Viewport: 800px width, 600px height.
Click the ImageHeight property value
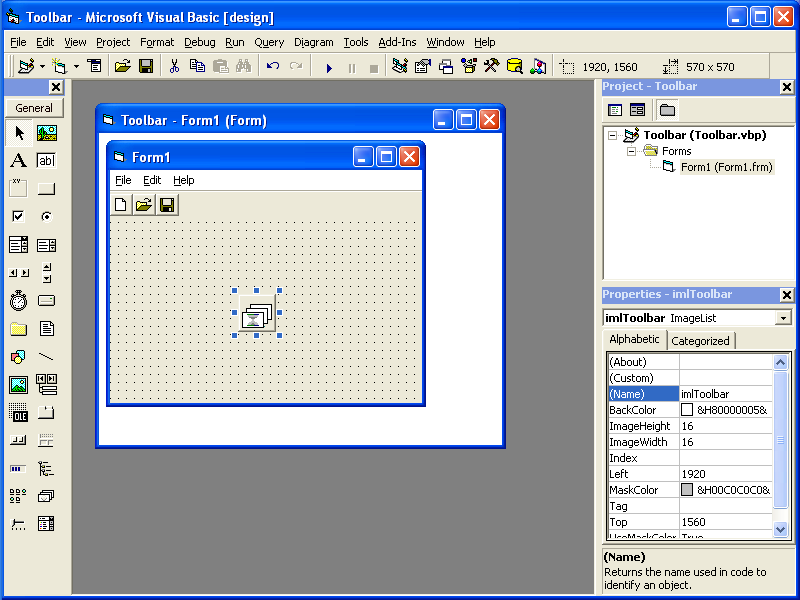(726, 426)
